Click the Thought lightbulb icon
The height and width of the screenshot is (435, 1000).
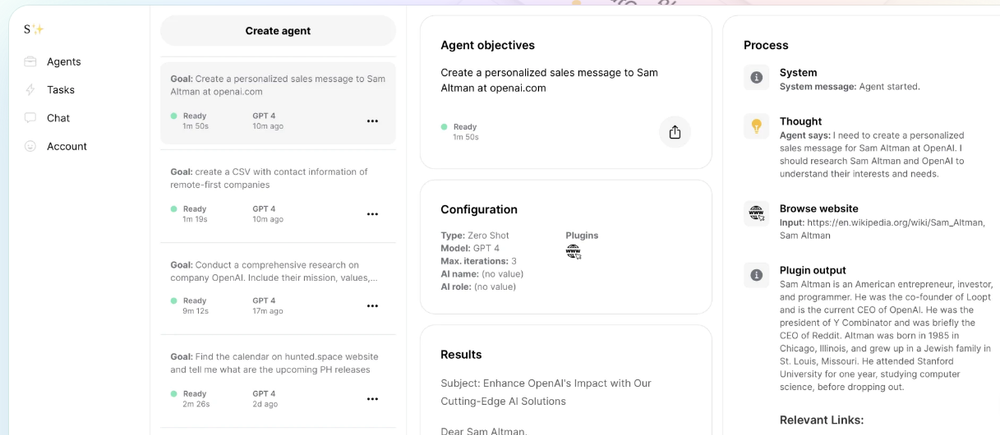pyautogui.click(x=757, y=126)
